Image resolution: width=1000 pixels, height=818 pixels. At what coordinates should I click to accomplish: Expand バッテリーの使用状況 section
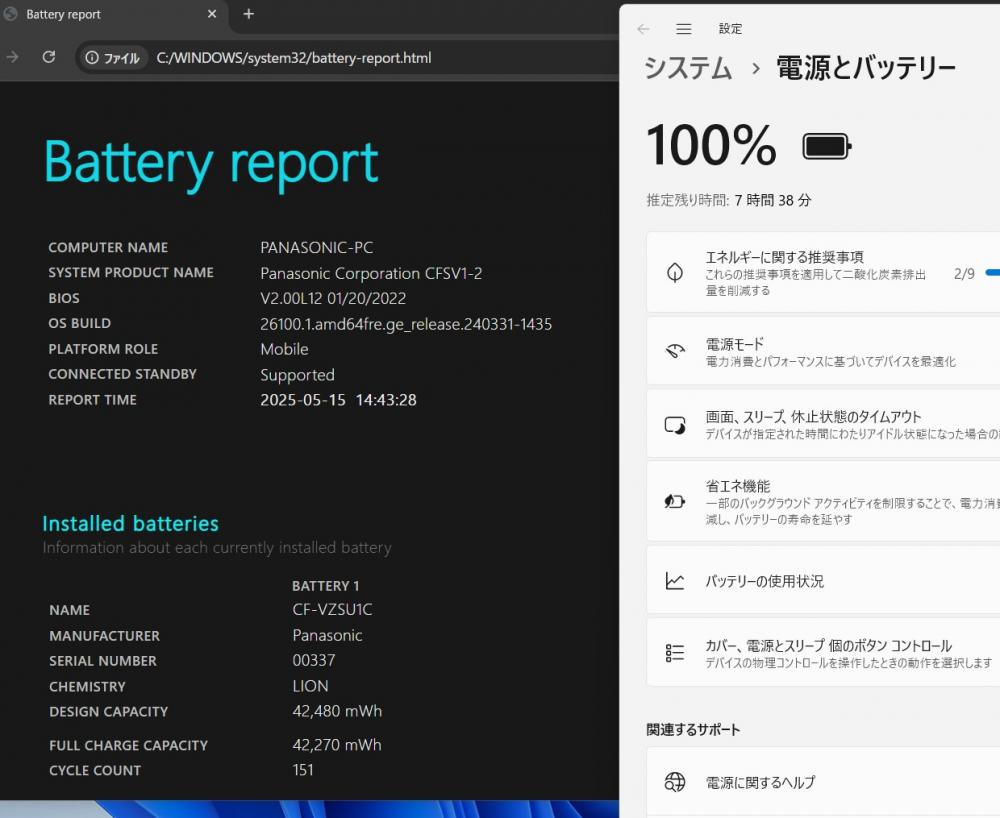(x=823, y=580)
